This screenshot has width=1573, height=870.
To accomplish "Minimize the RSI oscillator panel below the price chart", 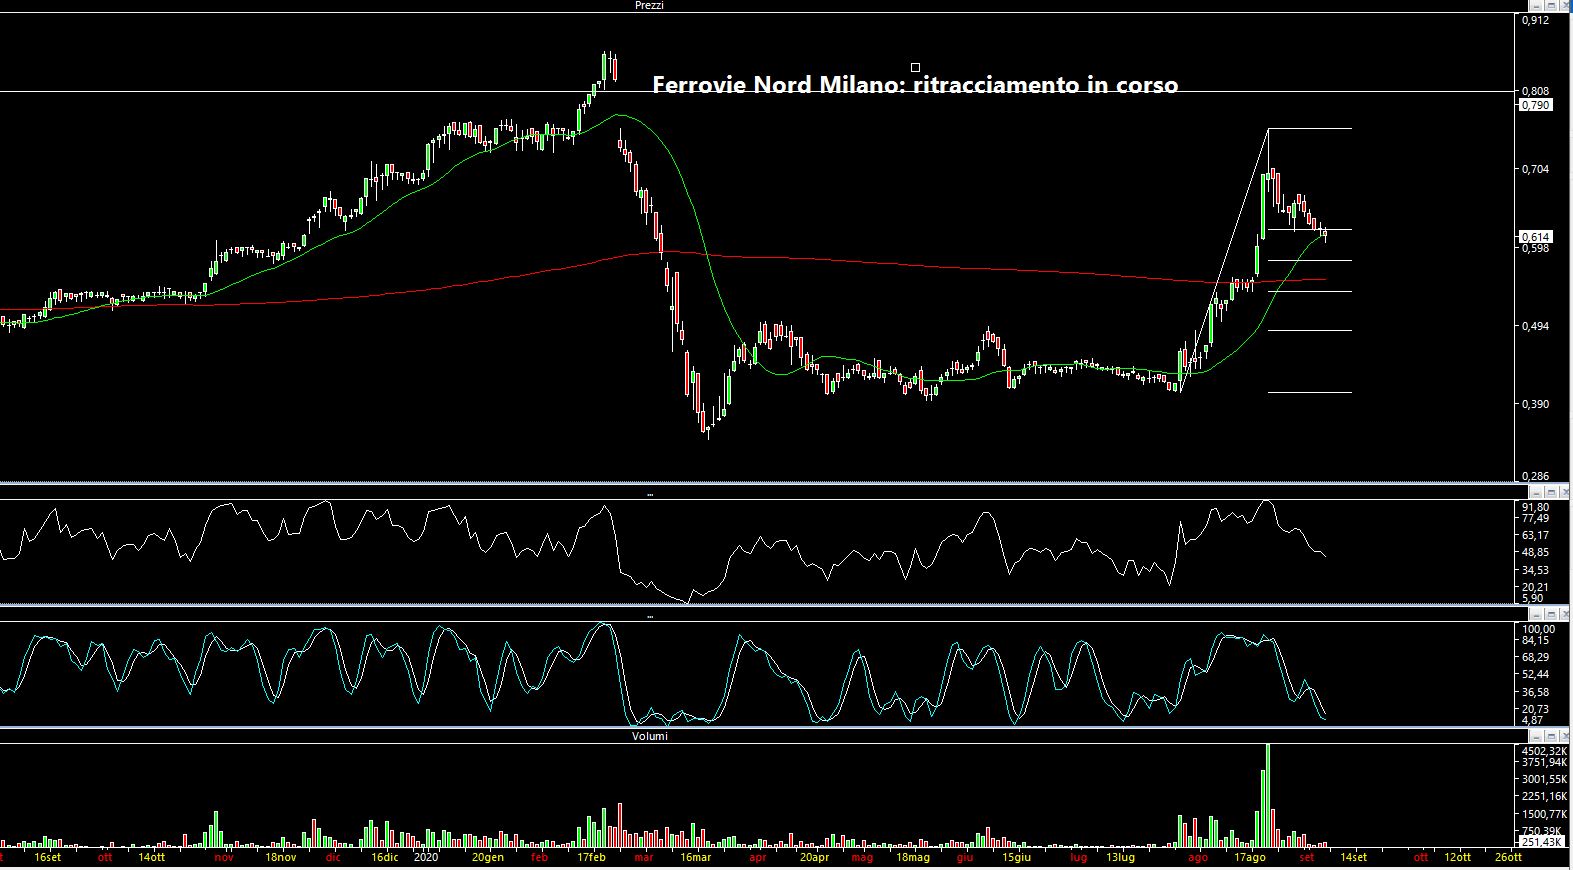I will click(1536, 492).
